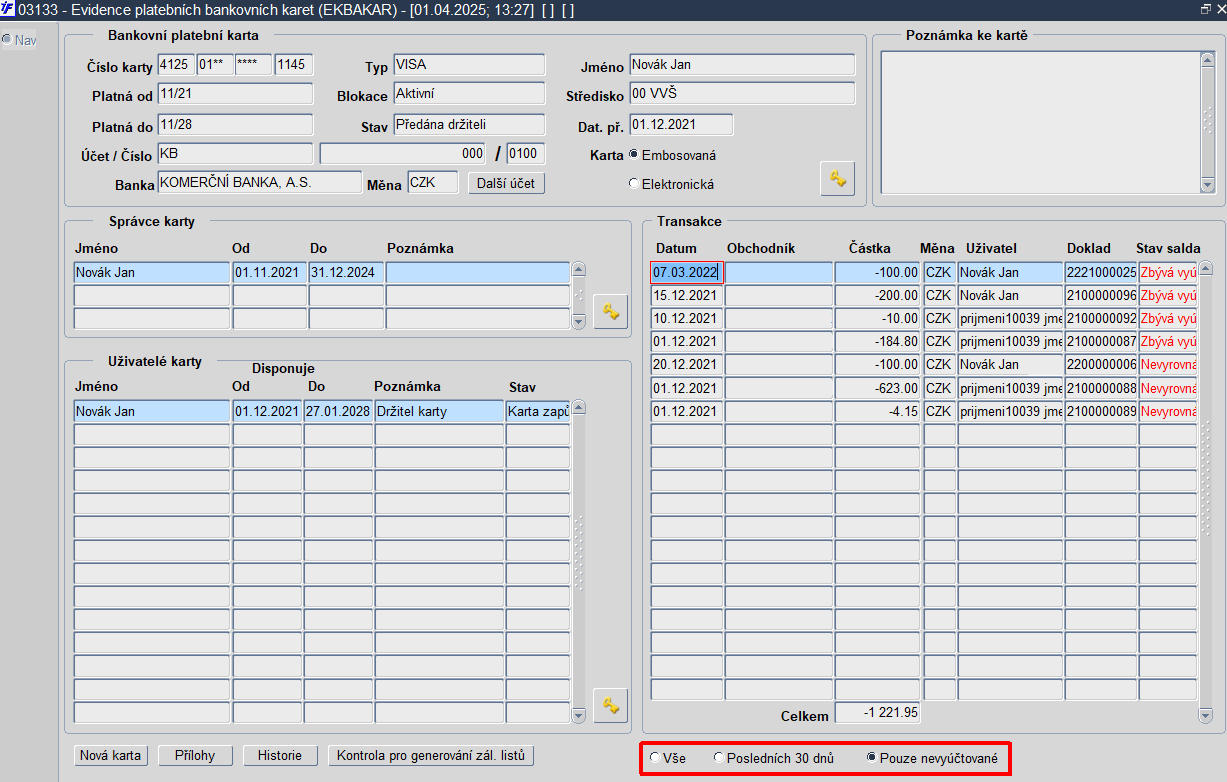Click down arrow of Poznámka ke kartě scrollbar
This screenshot has height=782, width=1227.
click(1206, 185)
